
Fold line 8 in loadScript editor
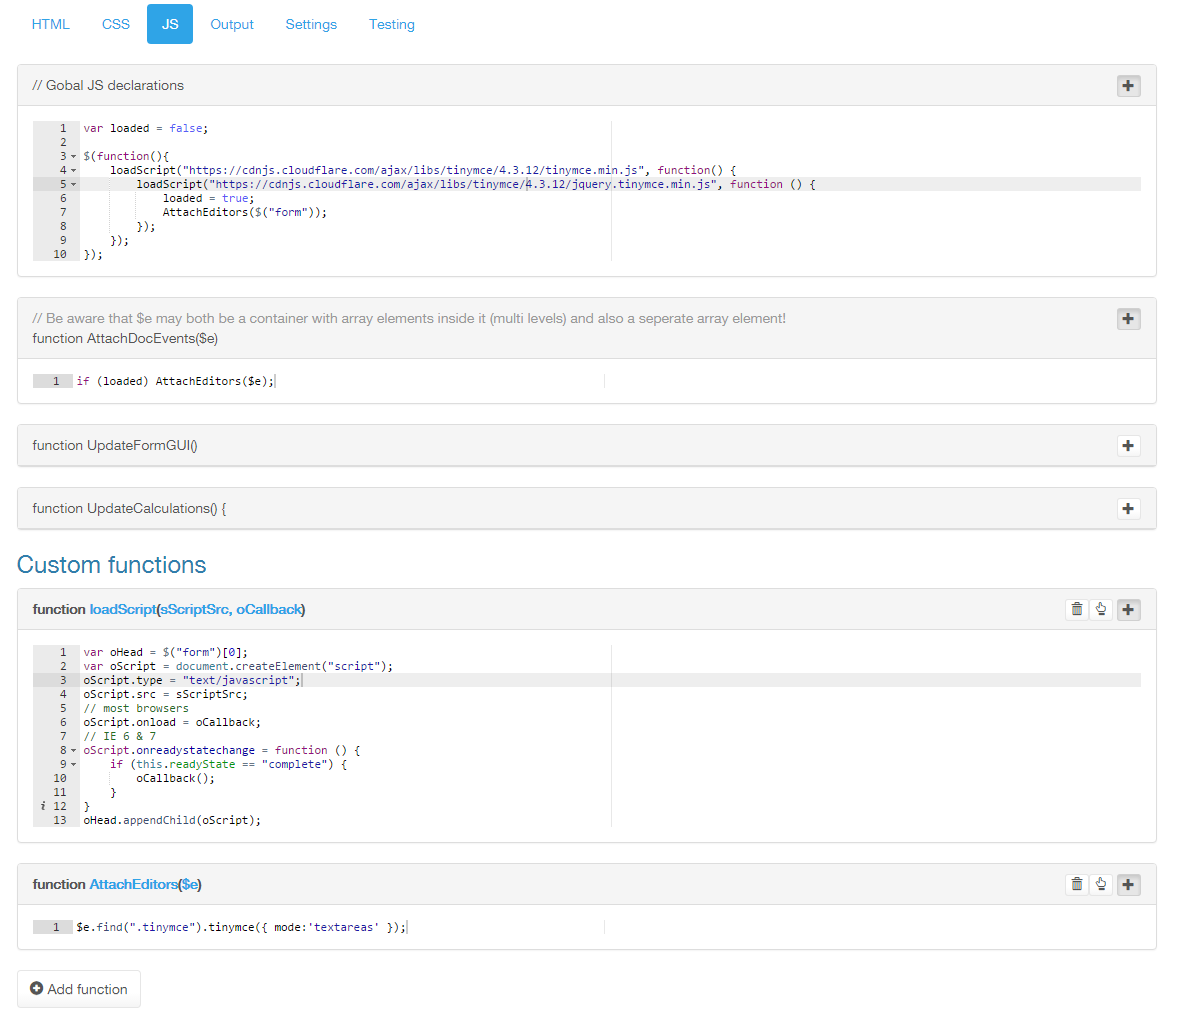(74, 751)
